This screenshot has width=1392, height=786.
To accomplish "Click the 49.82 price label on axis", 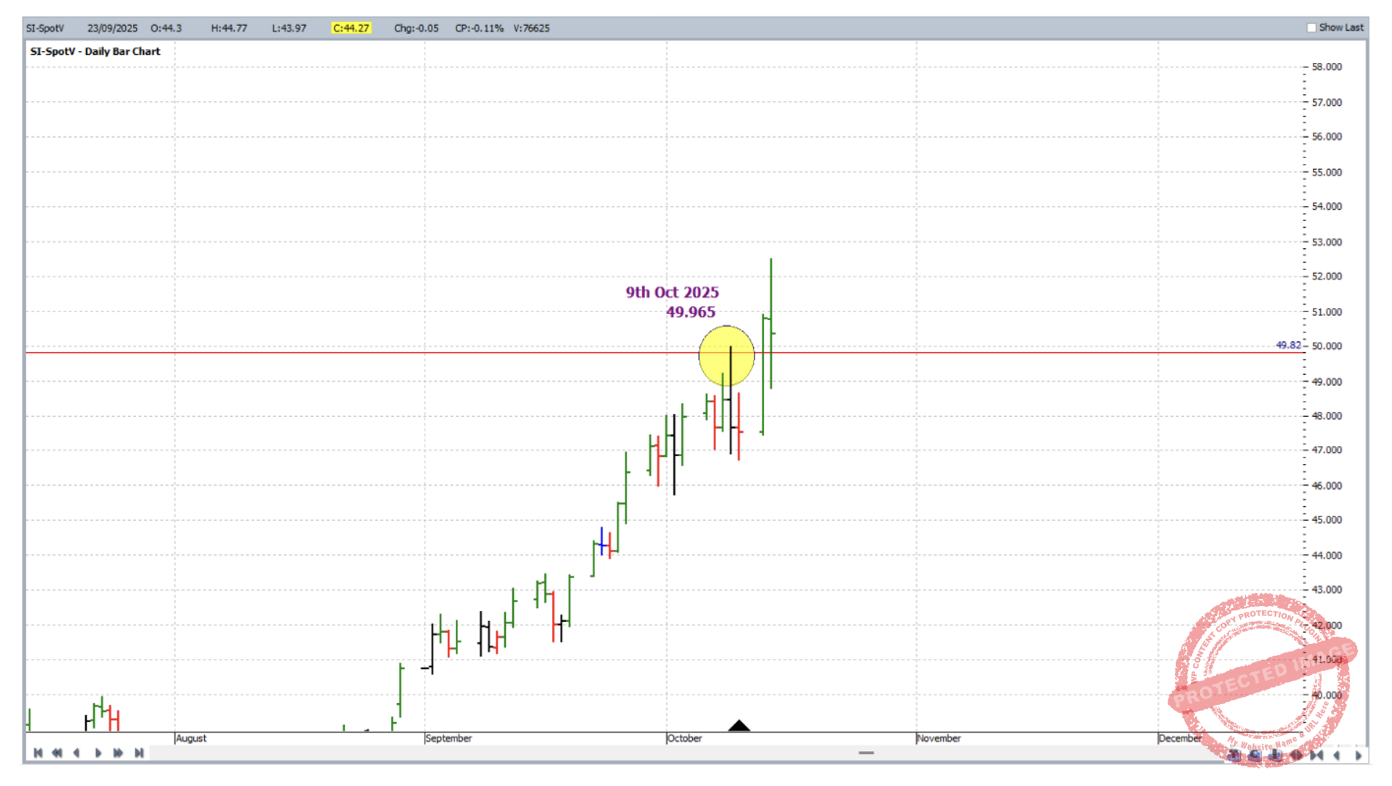I will tap(1288, 345).
